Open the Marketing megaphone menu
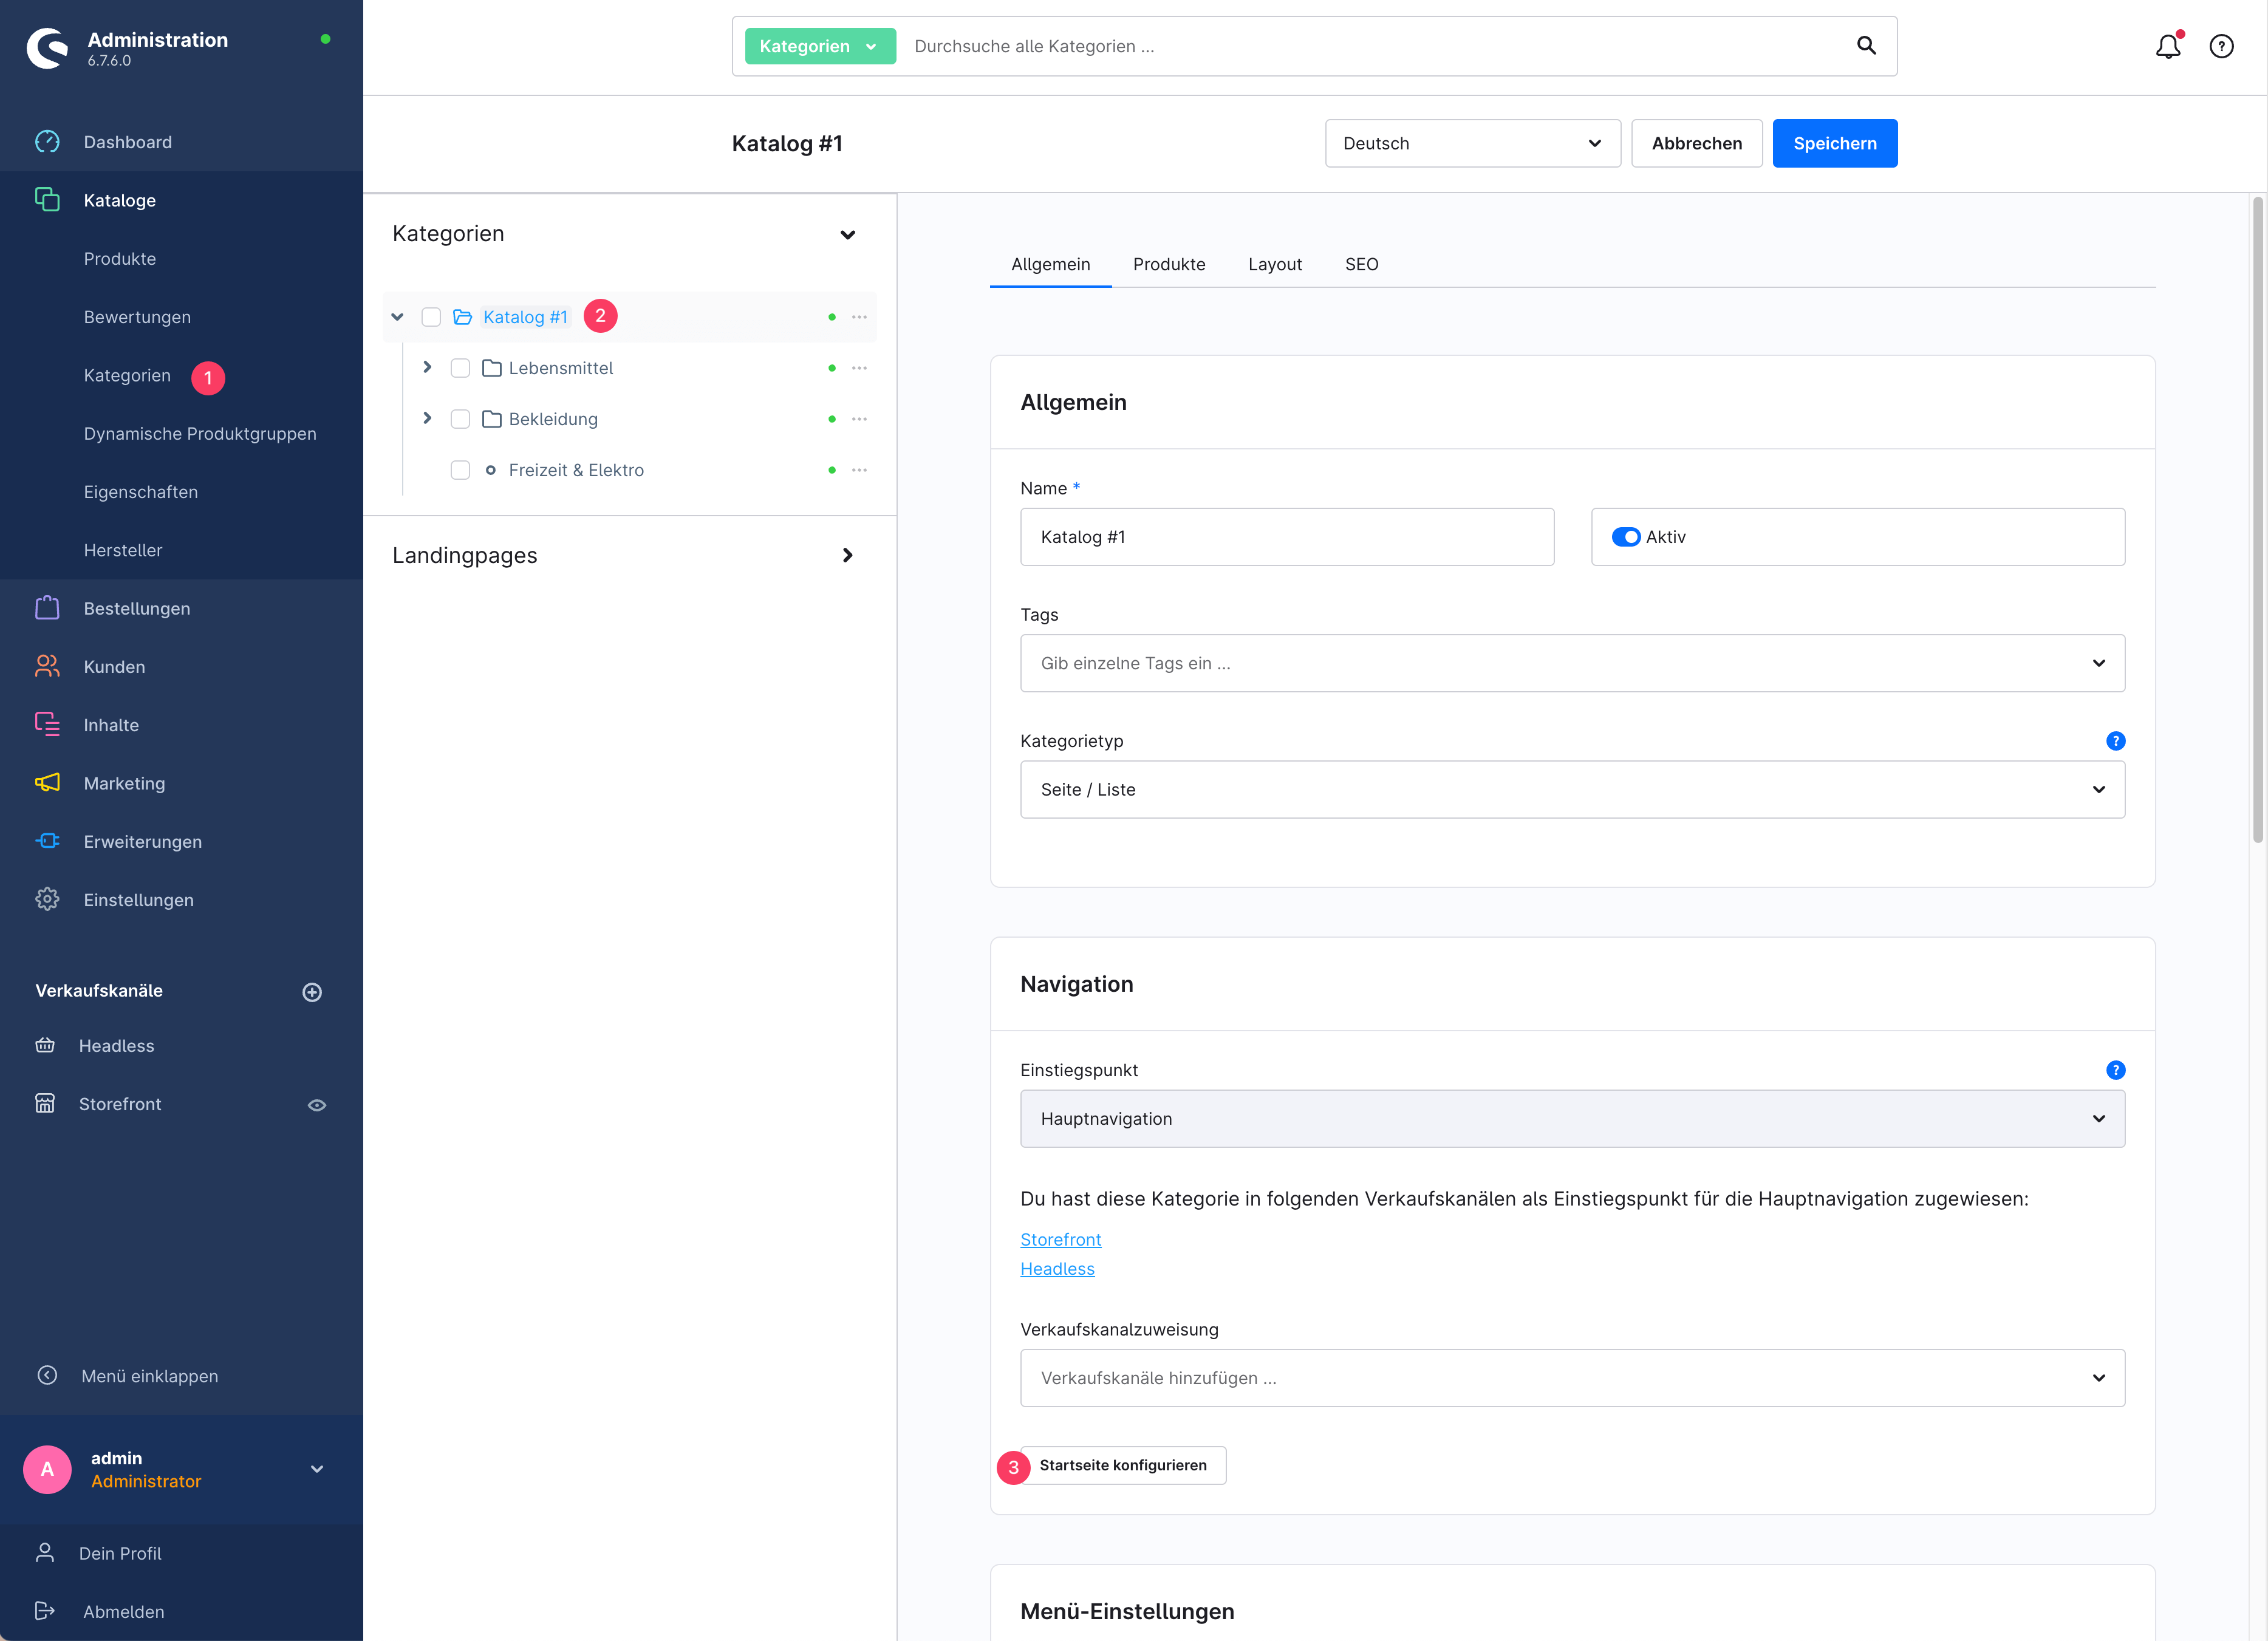 (x=47, y=783)
